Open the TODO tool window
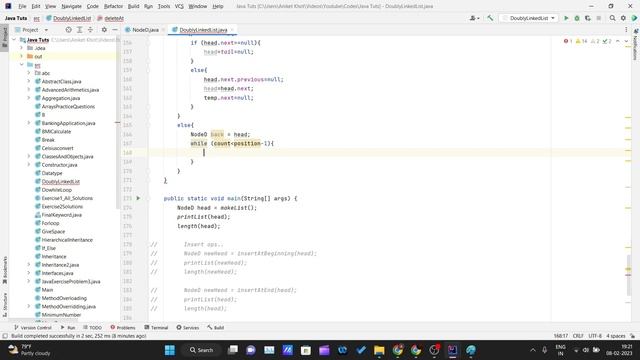Screen dimensions: 640x360 click(x=92, y=327)
